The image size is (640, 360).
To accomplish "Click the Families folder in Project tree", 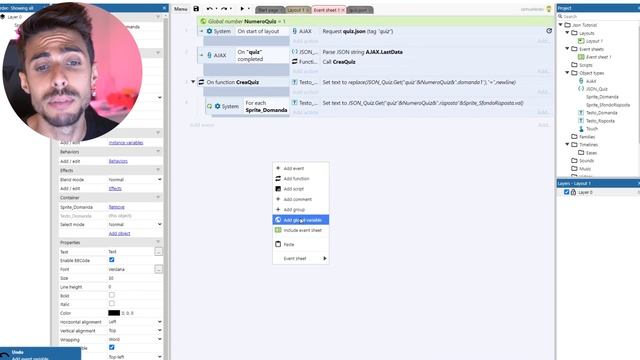I will pyautogui.click(x=587, y=137).
